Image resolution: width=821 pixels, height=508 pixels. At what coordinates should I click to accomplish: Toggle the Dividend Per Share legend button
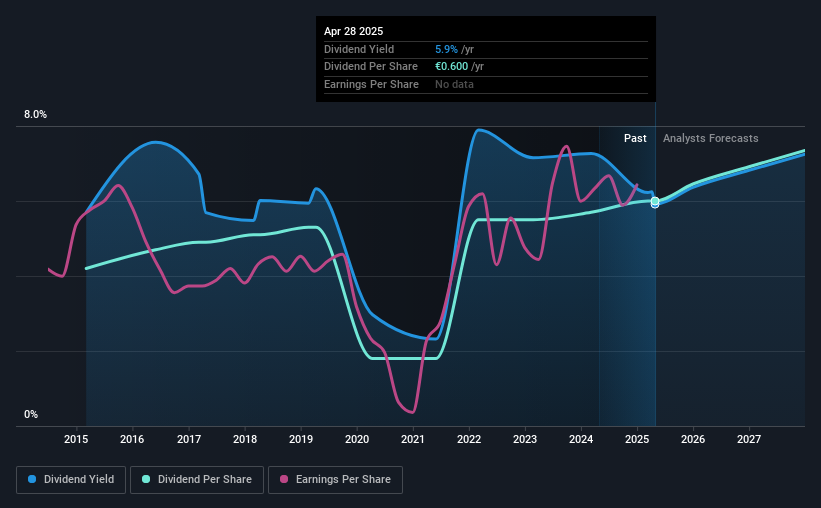tap(197, 480)
